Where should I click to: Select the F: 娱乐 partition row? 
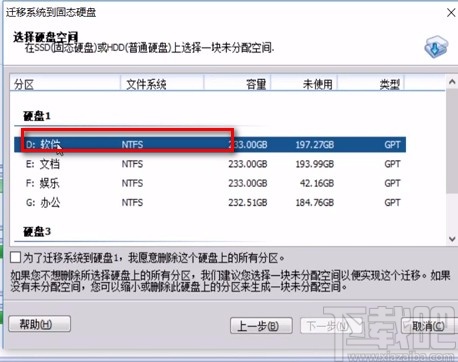(210, 183)
